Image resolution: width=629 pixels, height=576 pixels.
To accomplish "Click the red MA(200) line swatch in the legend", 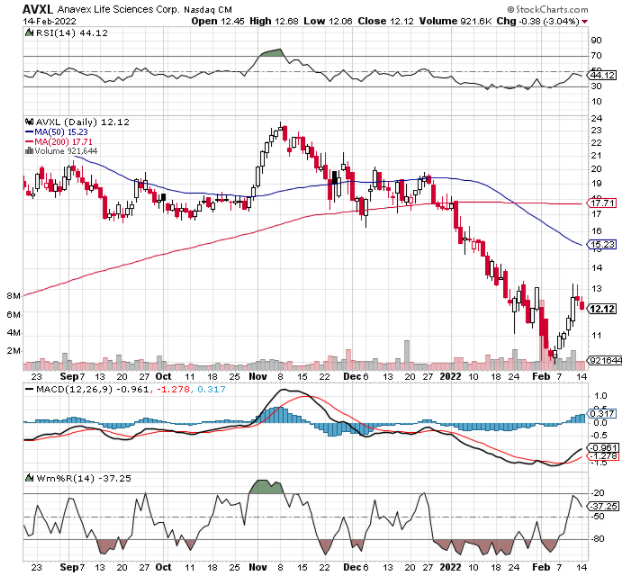I will pyautogui.click(x=29, y=142).
